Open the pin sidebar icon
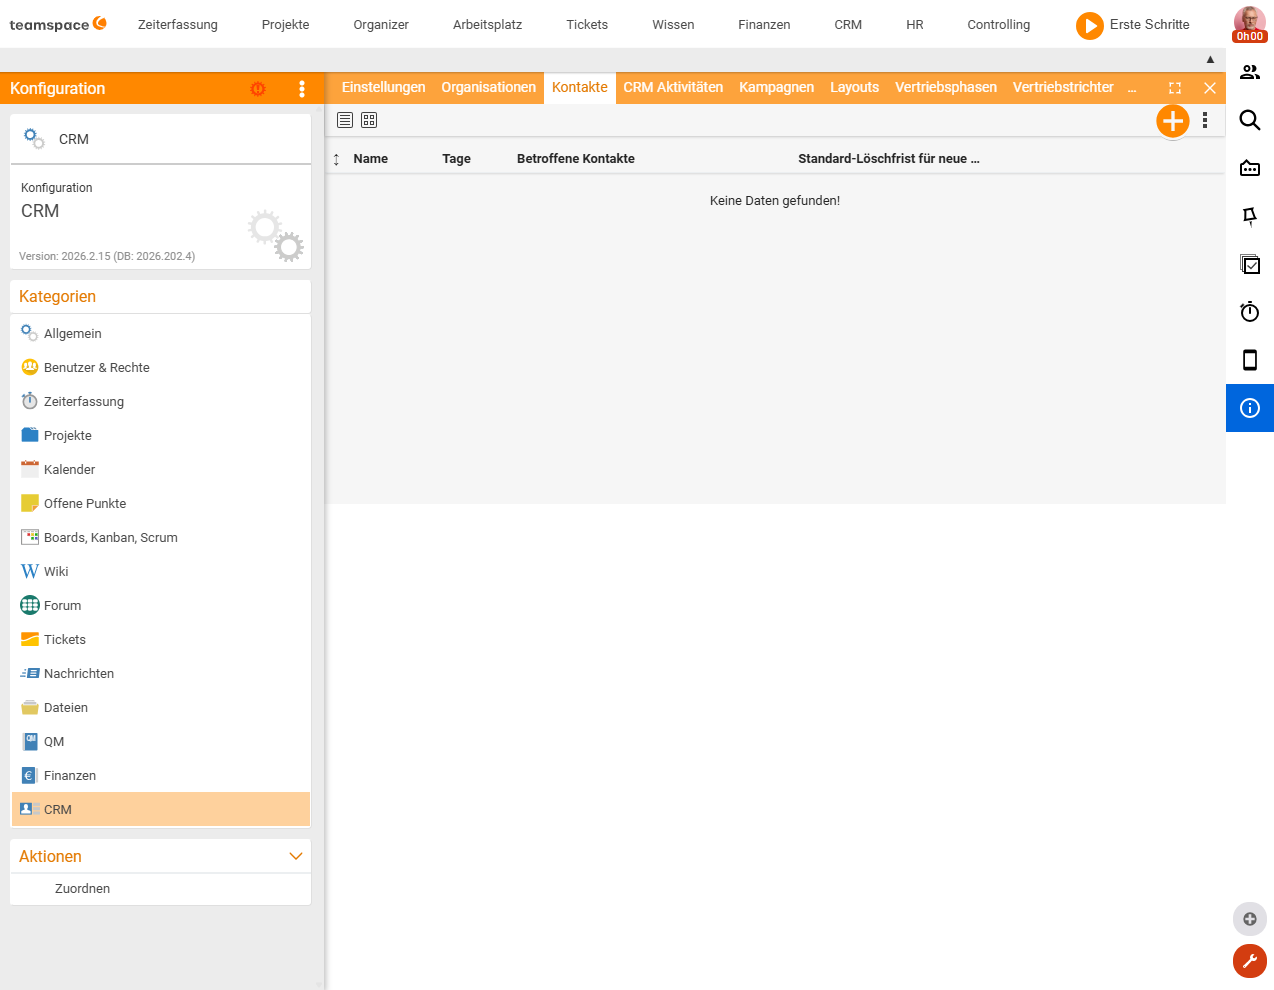1274x990 pixels. point(1250,216)
